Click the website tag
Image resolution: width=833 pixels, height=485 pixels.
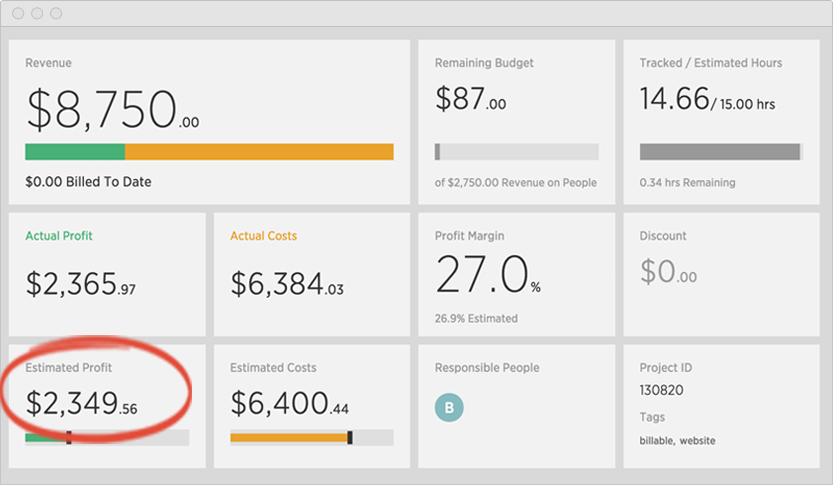698,440
